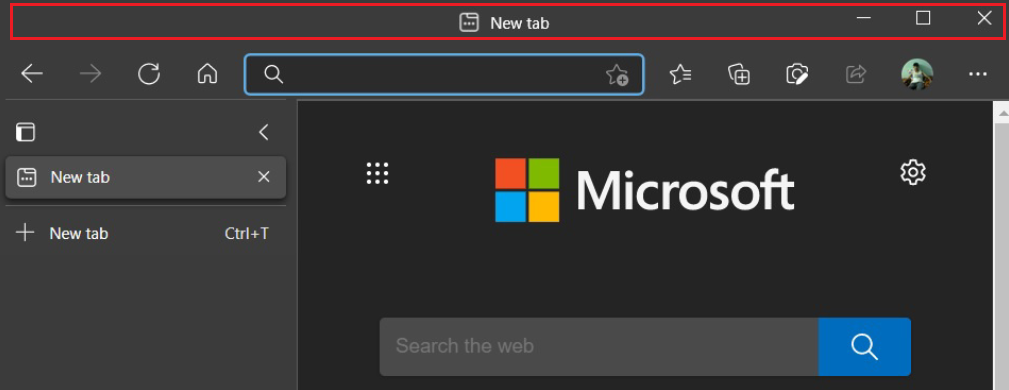Screen dimensions: 1009x390
Task: Click the New tab title bar text
Action: coord(519,23)
